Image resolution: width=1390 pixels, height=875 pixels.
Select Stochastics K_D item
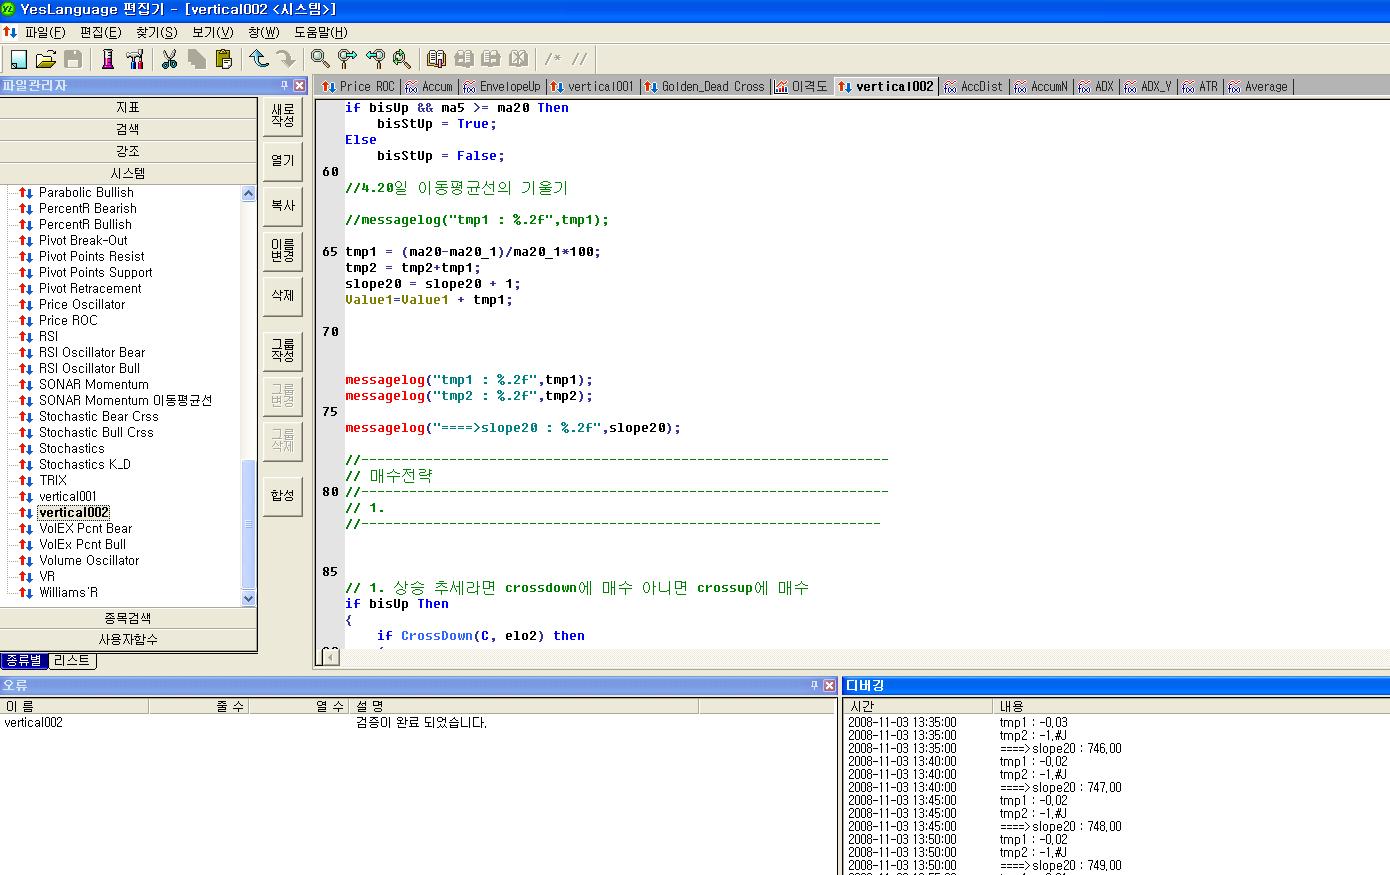tap(85, 464)
